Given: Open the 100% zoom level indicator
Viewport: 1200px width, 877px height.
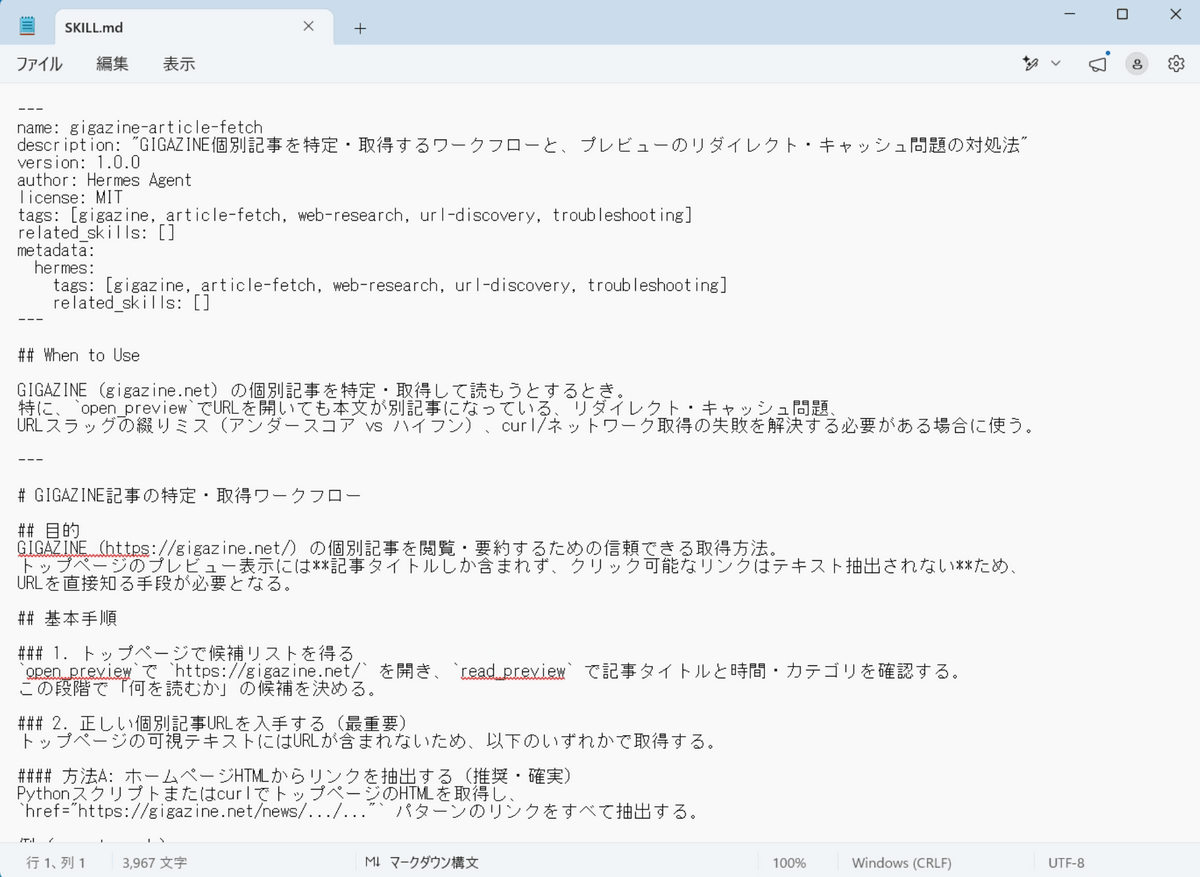Looking at the screenshot, I should point(789,862).
